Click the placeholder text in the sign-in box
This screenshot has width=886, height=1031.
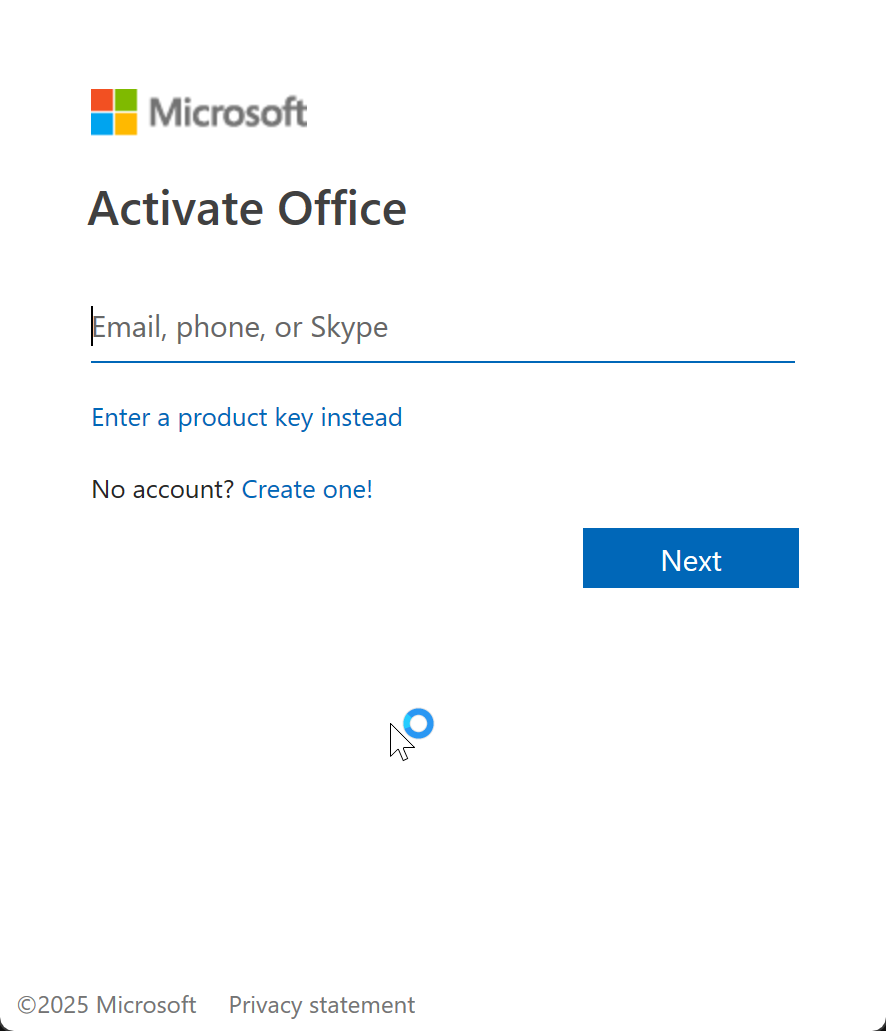239,326
